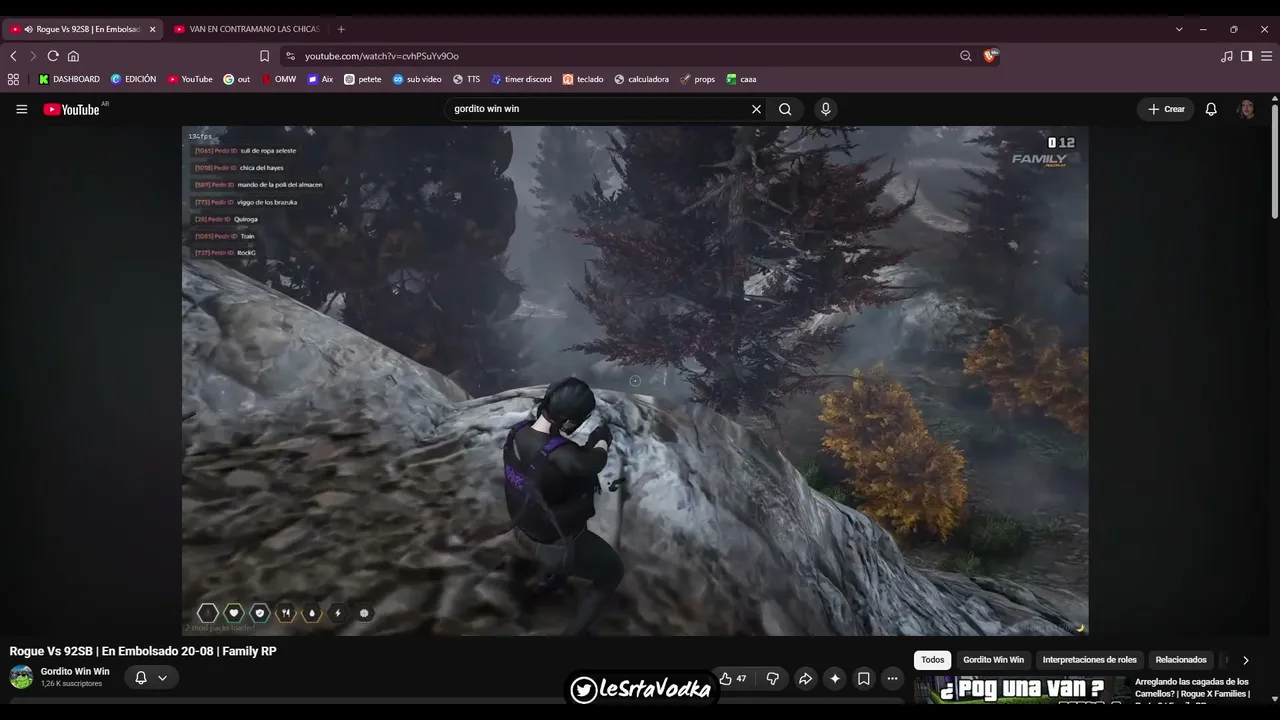The image size is (1280, 720).
Task: Open the teclado bookmark
Action: point(583,79)
